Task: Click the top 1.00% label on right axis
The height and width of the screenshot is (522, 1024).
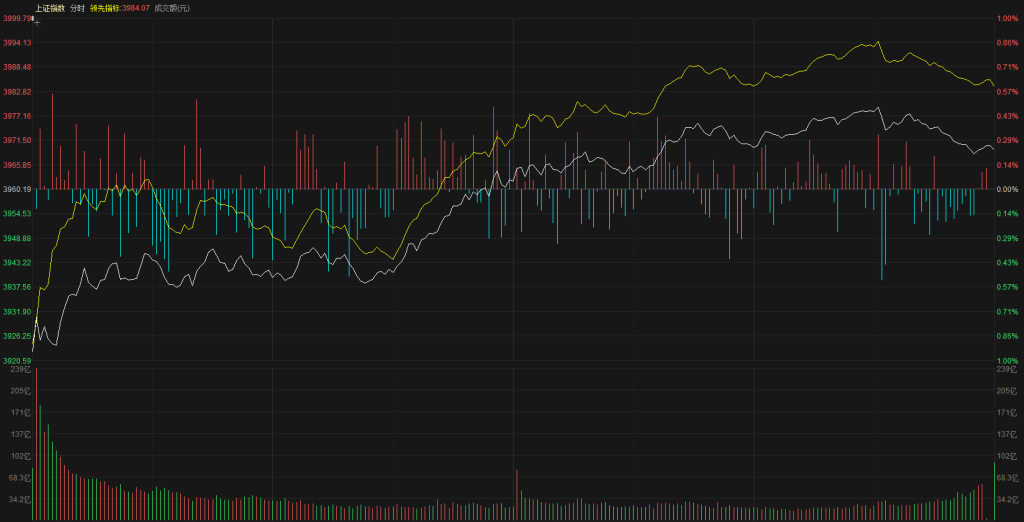Action: (x=1006, y=18)
